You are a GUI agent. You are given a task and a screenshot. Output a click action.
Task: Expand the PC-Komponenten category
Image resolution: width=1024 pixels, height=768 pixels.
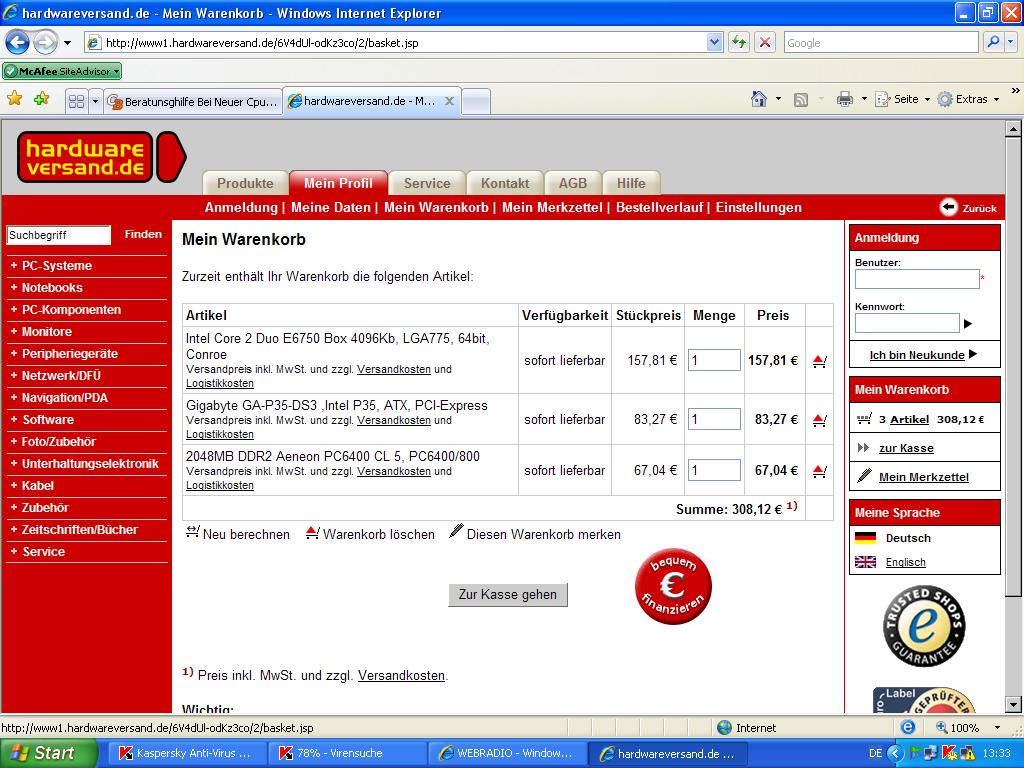pyautogui.click(x=71, y=310)
